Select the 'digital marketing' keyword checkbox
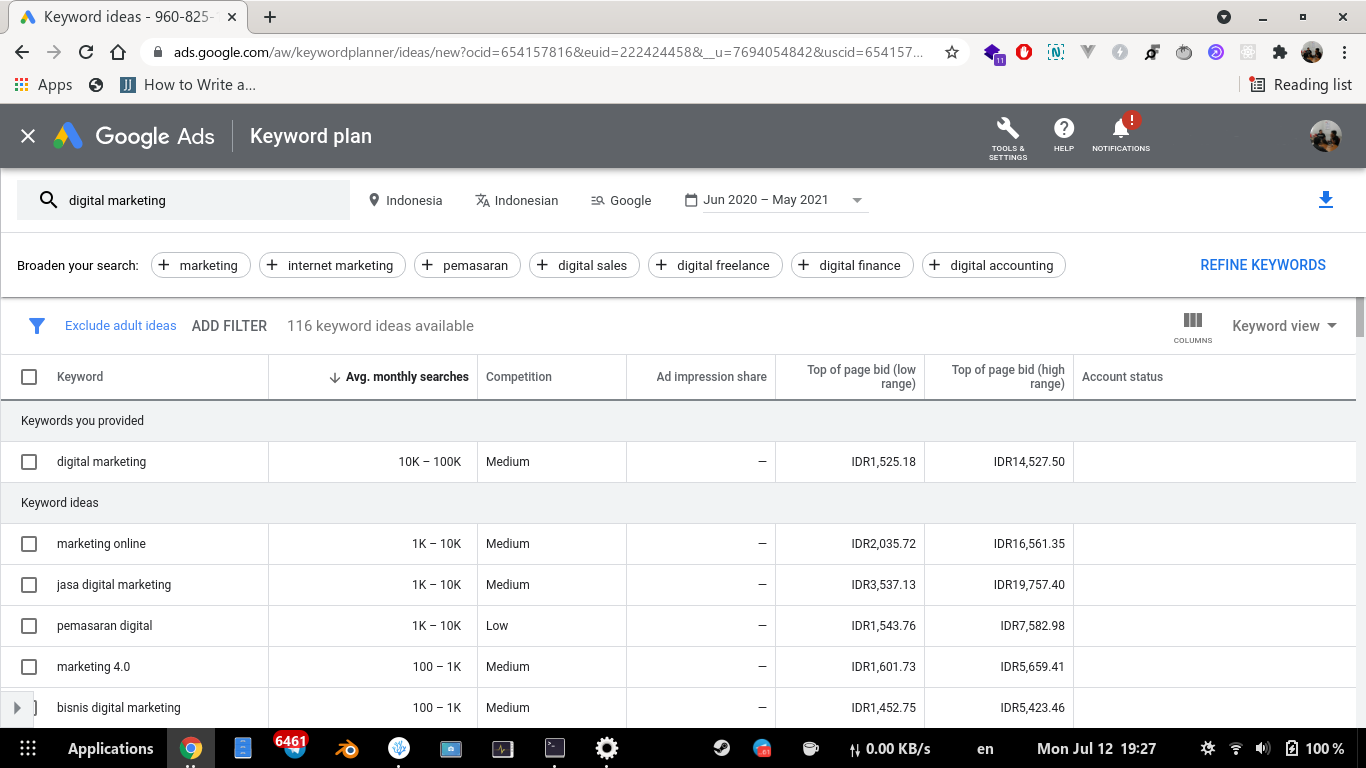The image size is (1366, 768). point(29,462)
